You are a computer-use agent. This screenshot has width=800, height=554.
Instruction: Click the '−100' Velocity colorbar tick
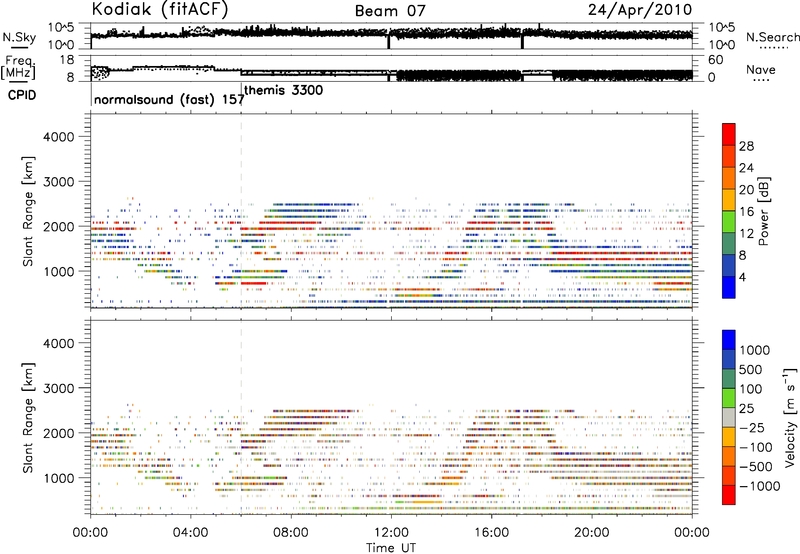point(756,447)
